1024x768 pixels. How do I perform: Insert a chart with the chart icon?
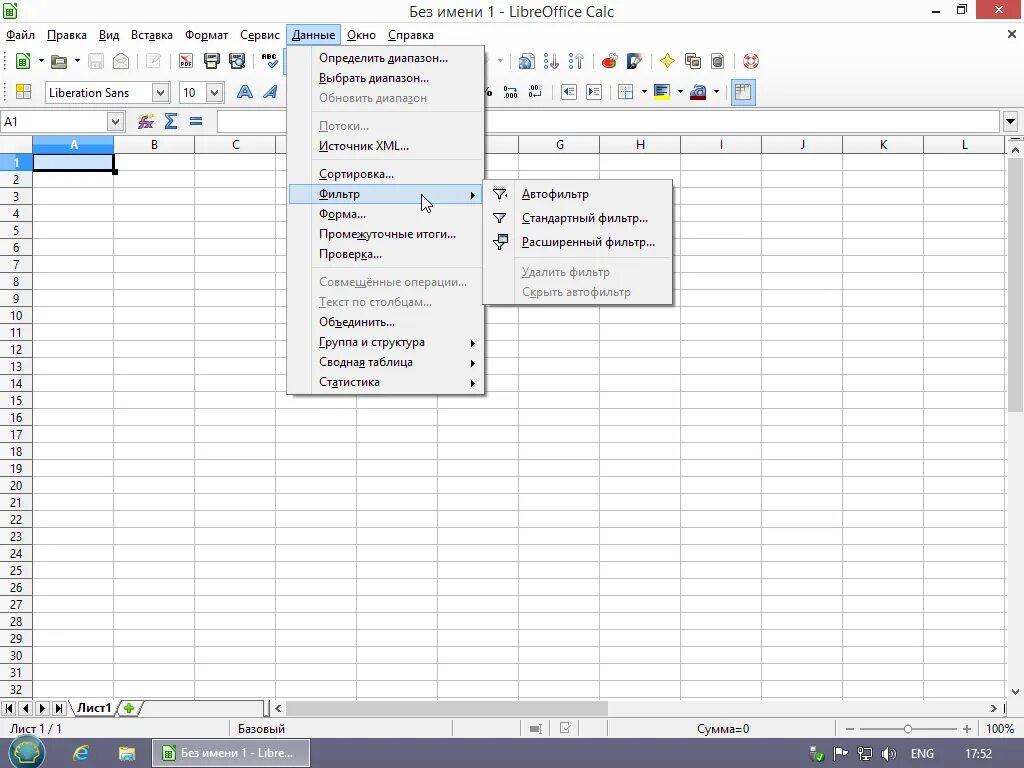point(609,61)
